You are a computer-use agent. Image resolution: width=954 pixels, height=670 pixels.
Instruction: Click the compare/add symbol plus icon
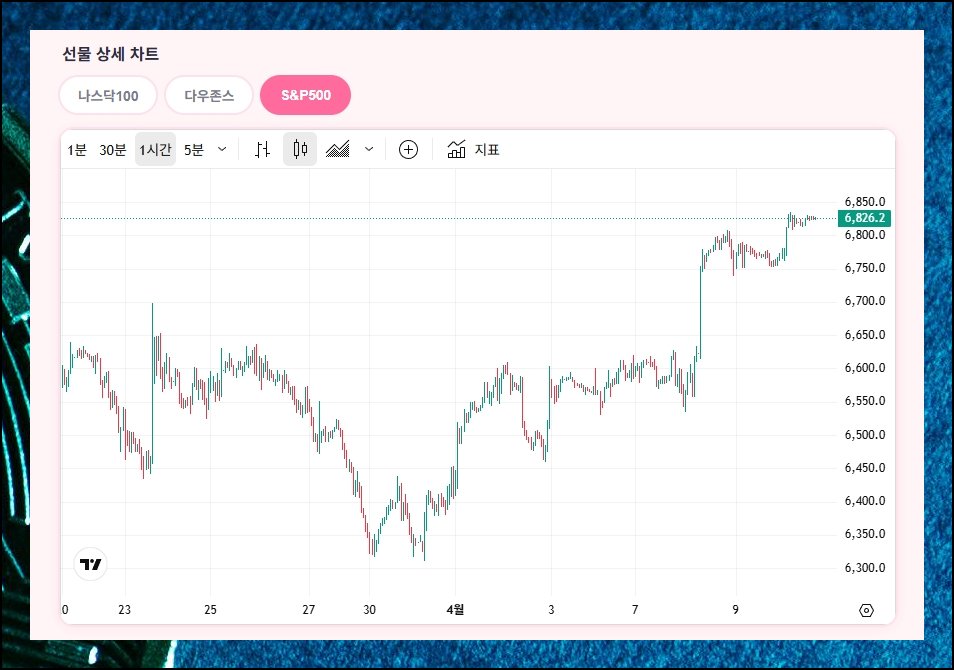(x=408, y=149)
